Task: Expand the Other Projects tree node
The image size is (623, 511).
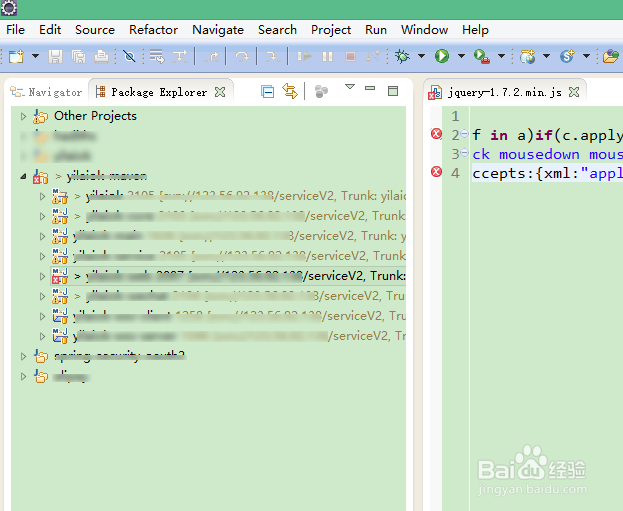Action: coord(23,116)
